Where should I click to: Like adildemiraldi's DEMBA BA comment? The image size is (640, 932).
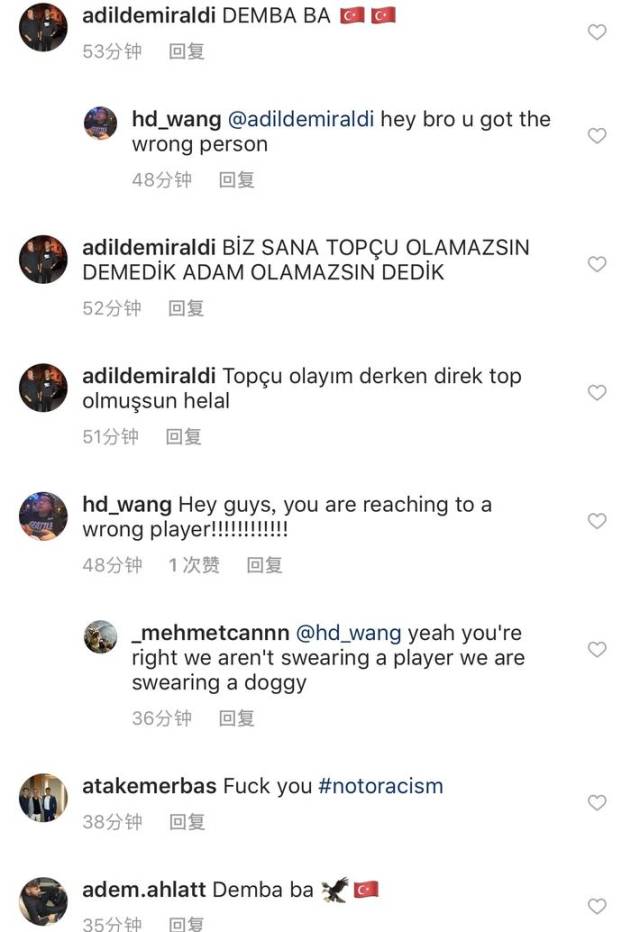[x=597, y=32]
